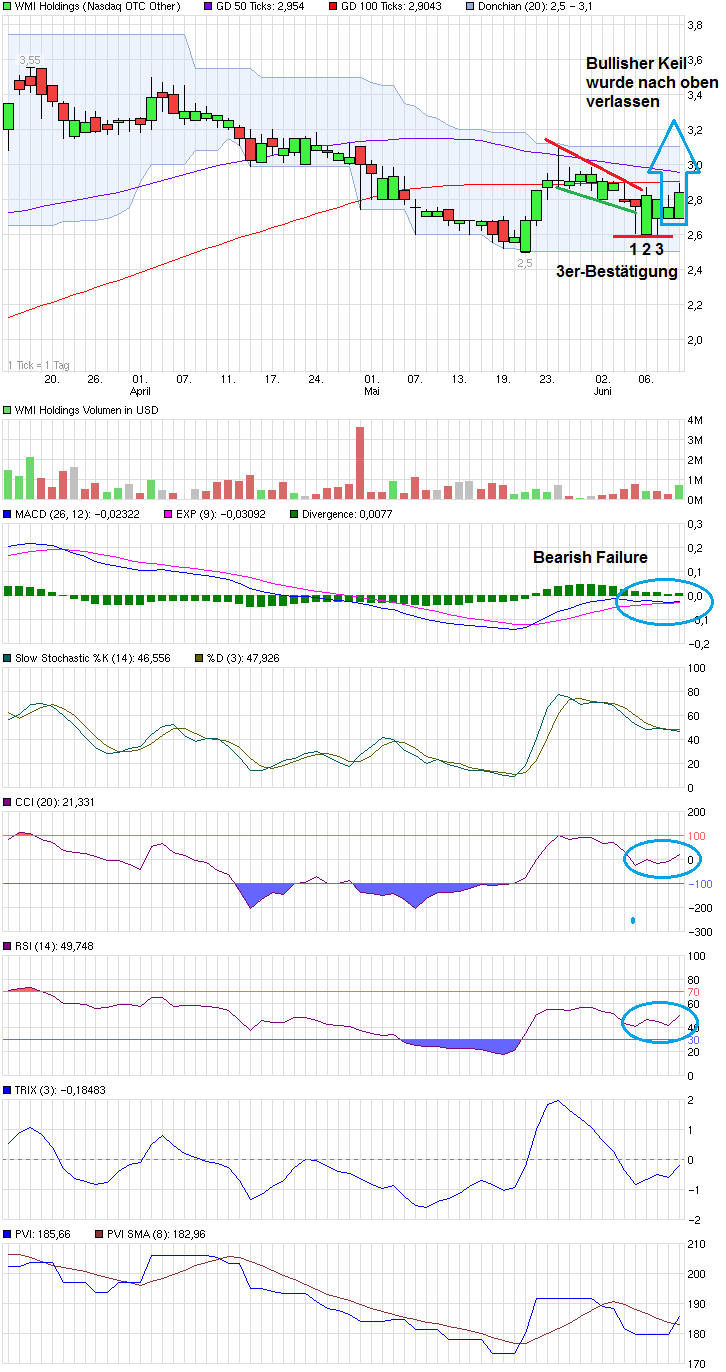Select the 'RSI (14): 49,748' label

(x=55, y=946)
